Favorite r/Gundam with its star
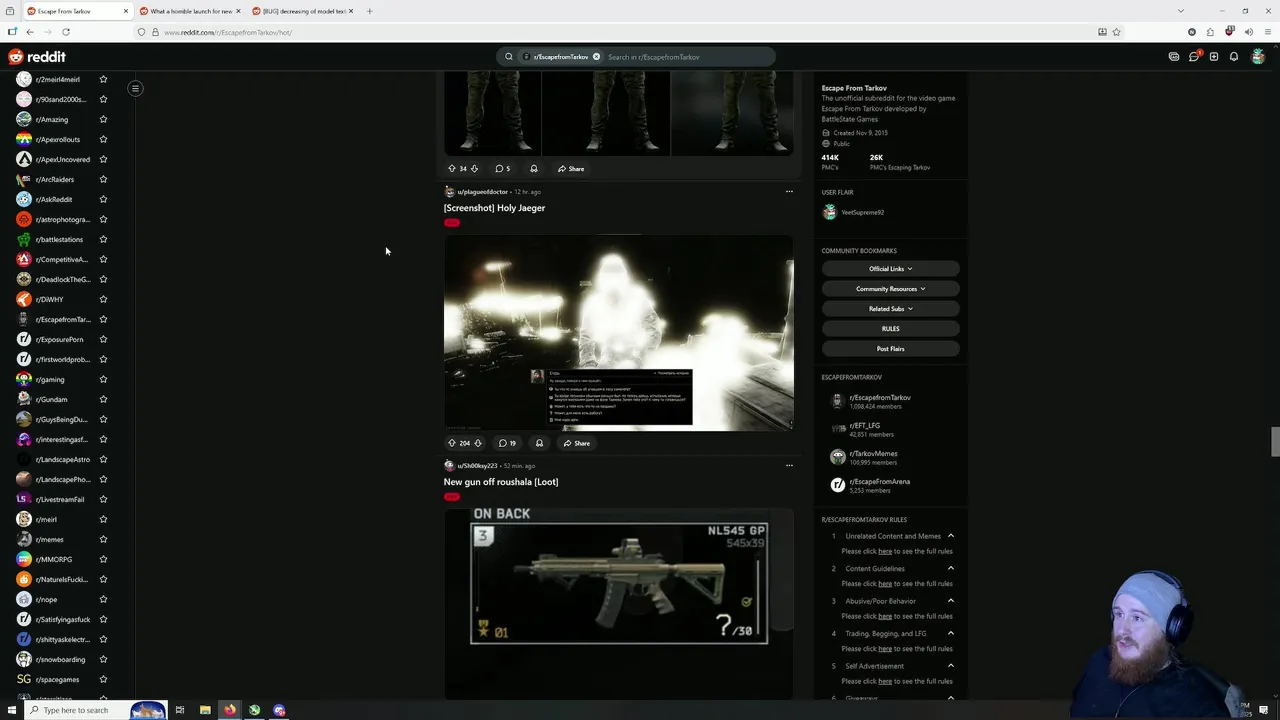The height and width of the screenshot is (720, 1280). coord(103,399)
